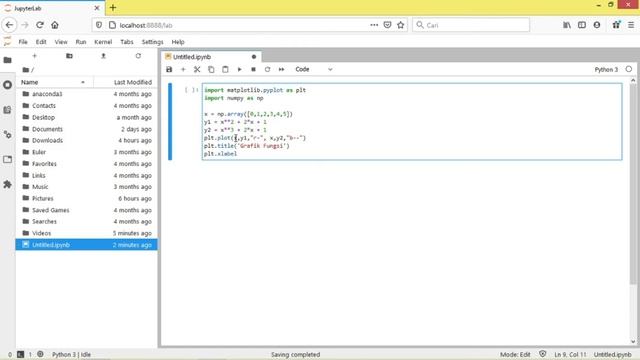Create a new folder in file browser
The width and height of the screenshot is (640, 360).
coord(69,56)
